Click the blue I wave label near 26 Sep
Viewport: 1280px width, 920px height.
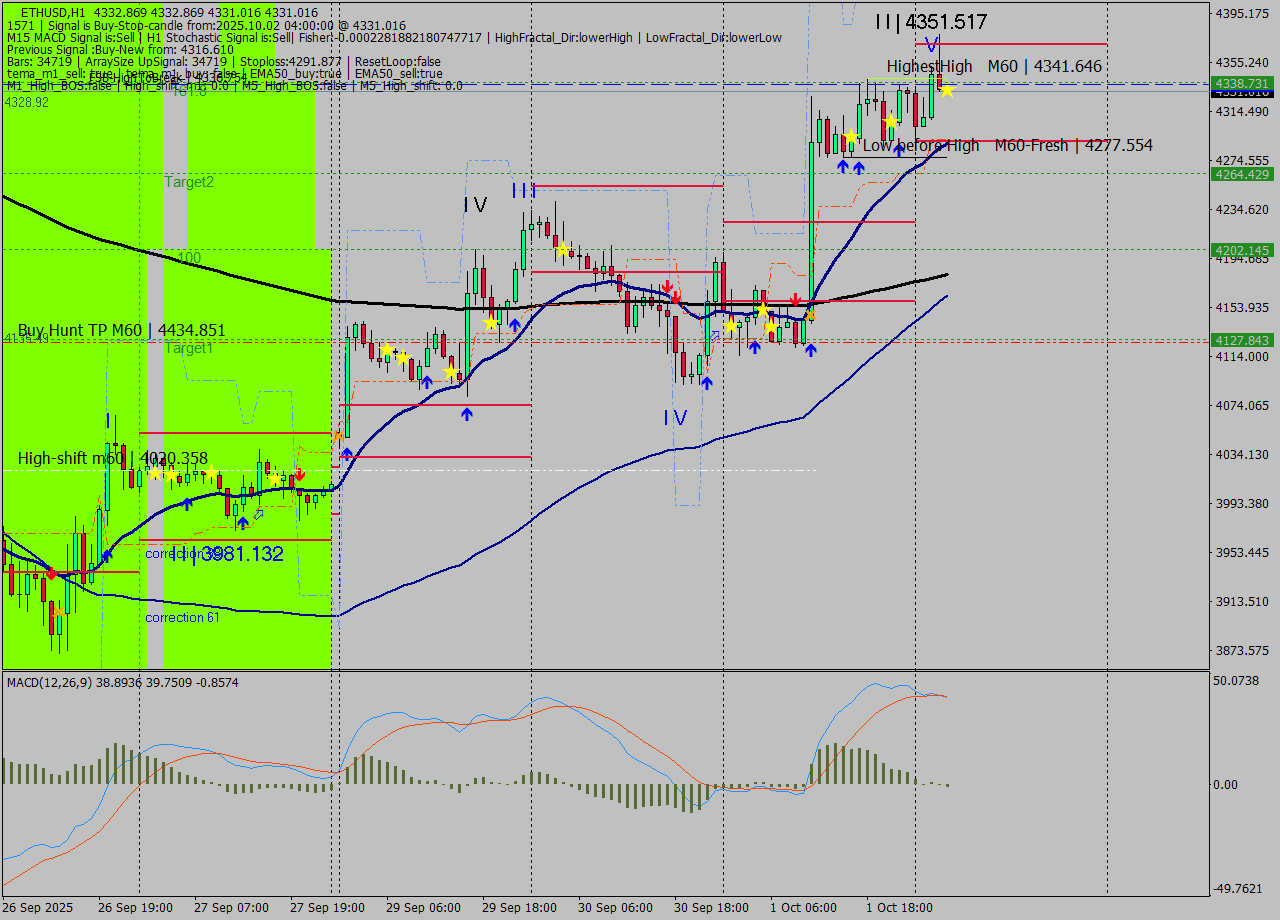click(108, 422)
